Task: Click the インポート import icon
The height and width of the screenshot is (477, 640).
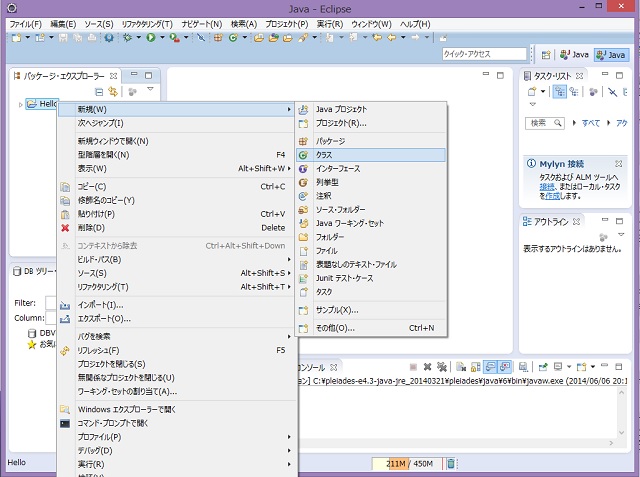Action: [65, 305]
